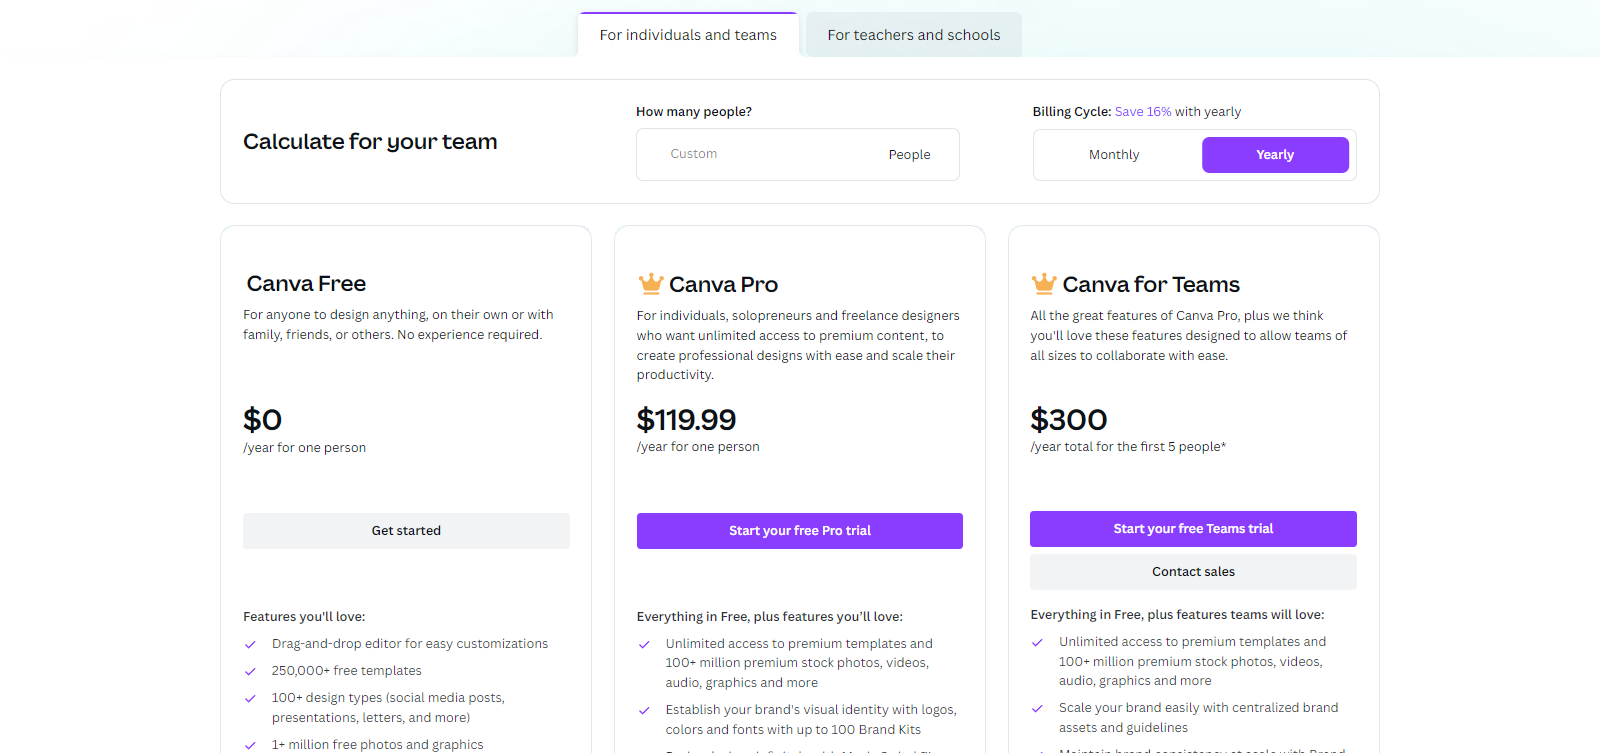Viewport: 1600px width, 753px height.
Task: Click Features you'll love: heading in Free plan
Action: pyautogui.click(x=304, y=617)
